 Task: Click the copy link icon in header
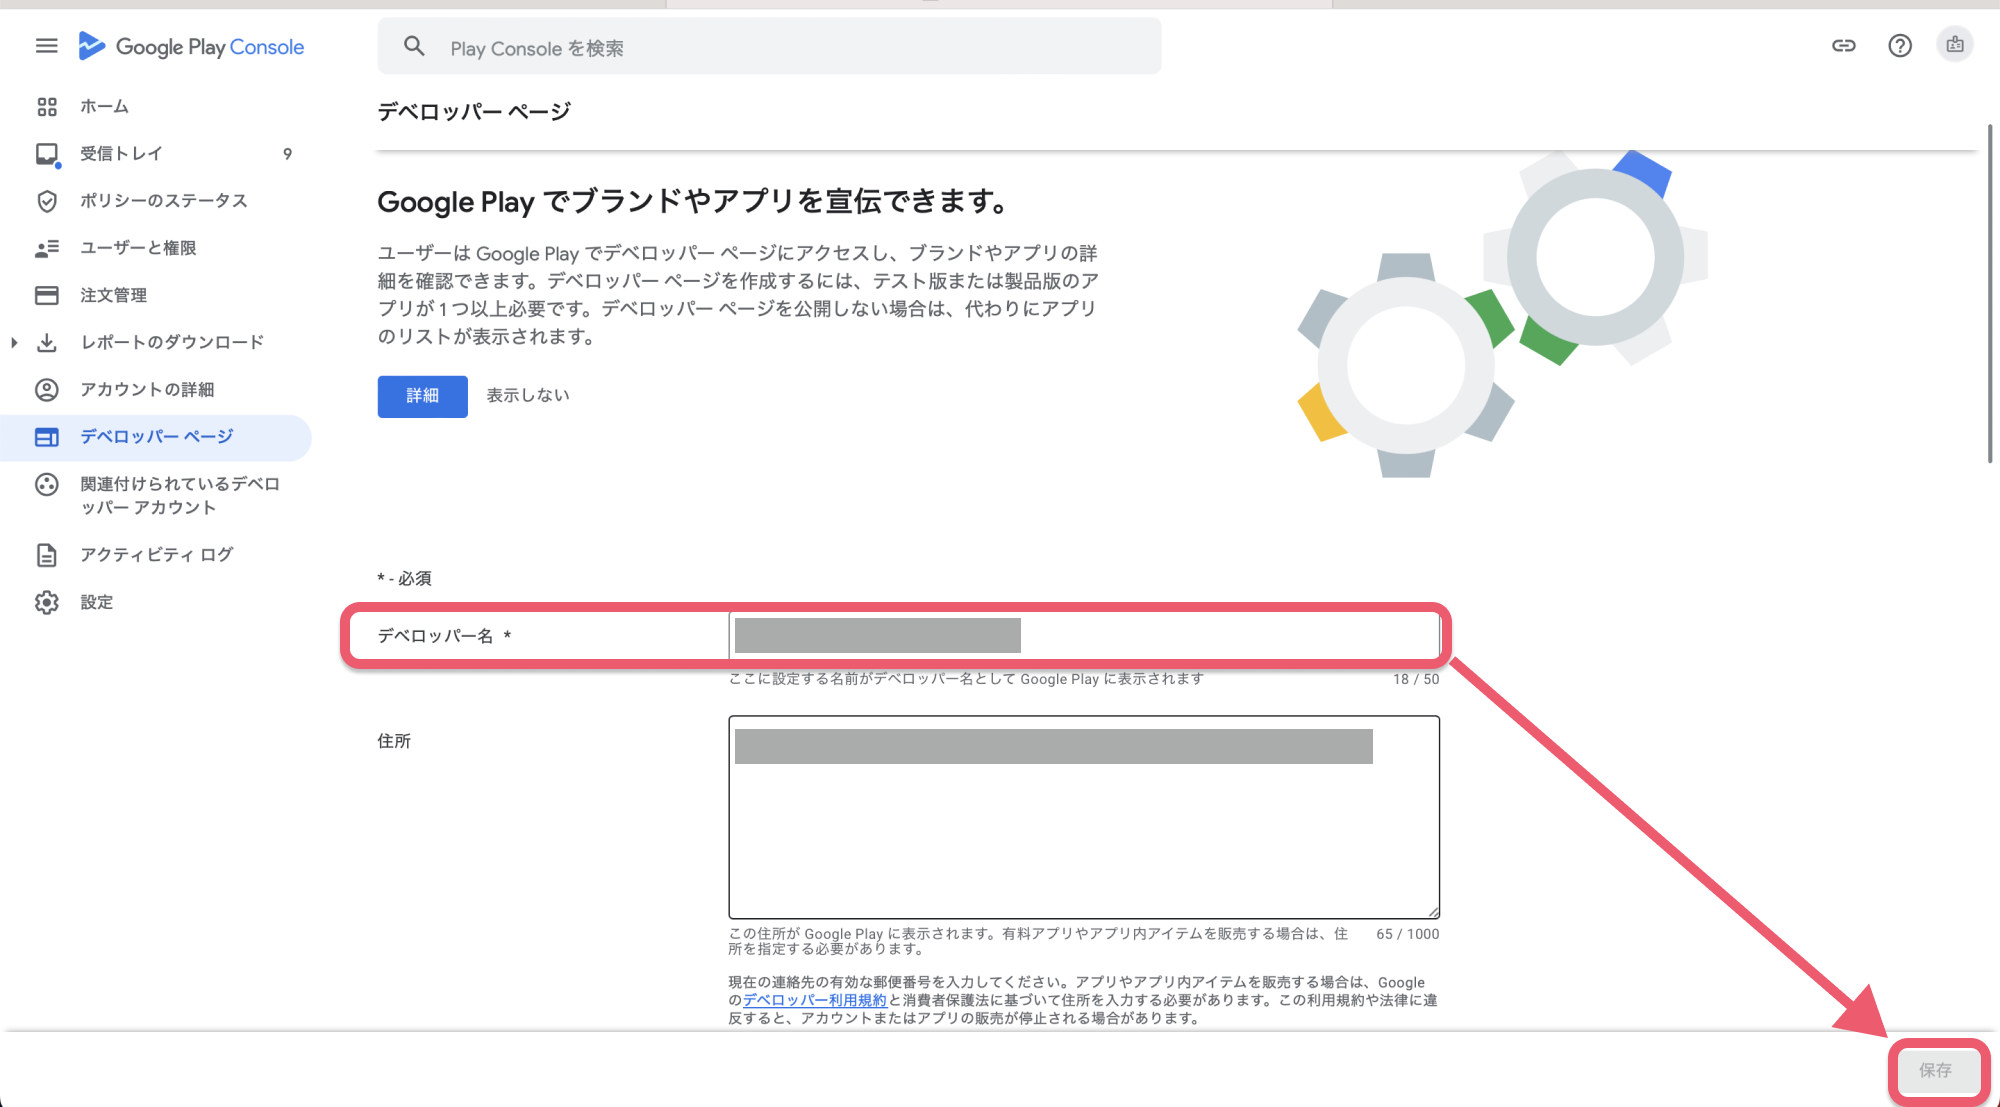(1843, 45)
